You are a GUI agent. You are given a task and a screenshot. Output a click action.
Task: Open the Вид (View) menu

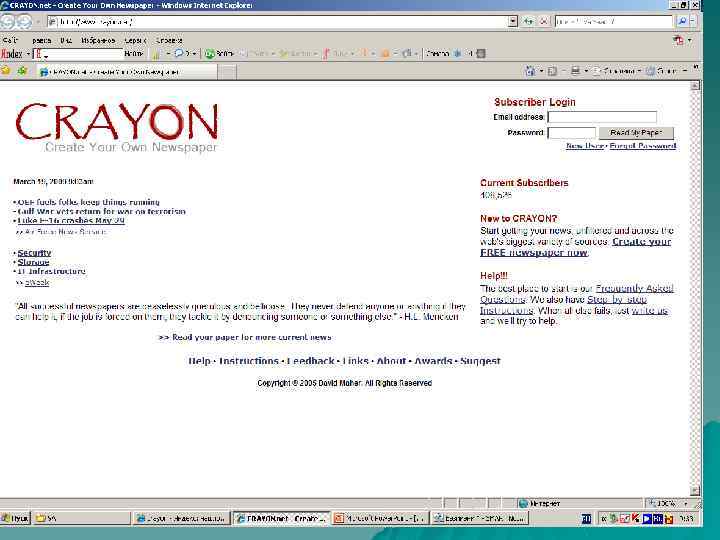[x=66, y=40]
